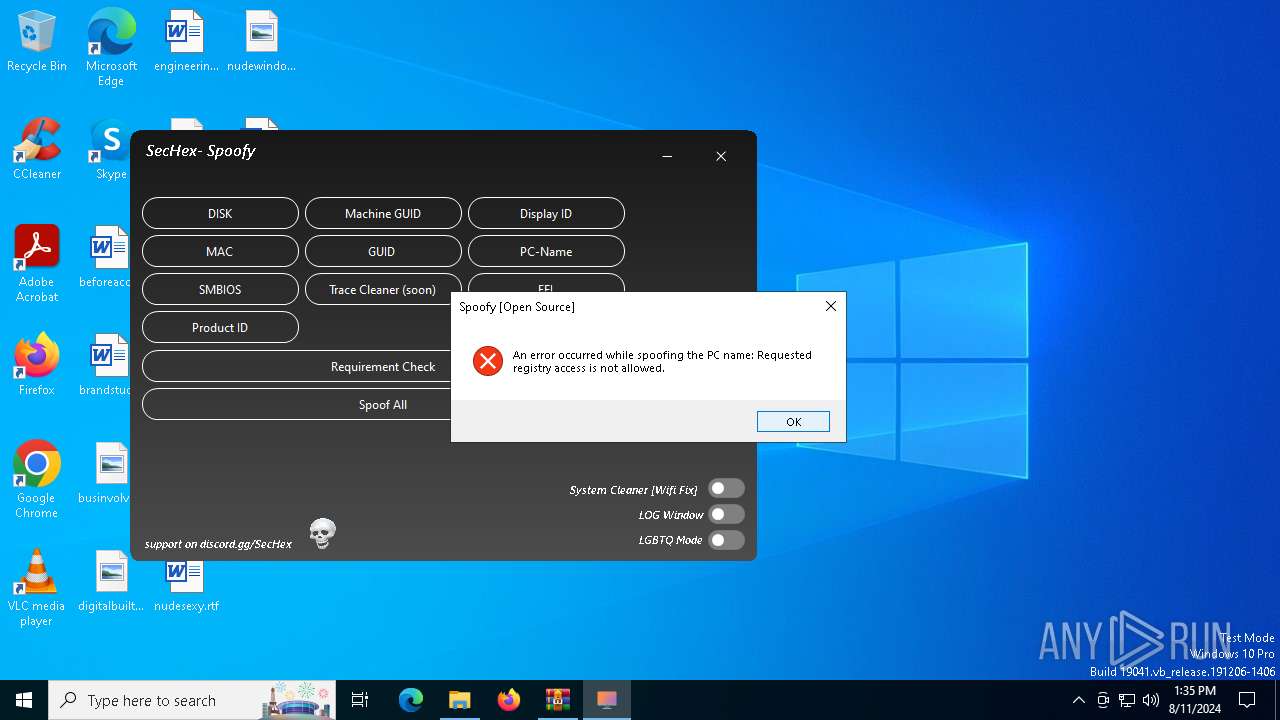Close the SecHex Spoofy window
Image resolution: width=1280 pixels, height=720 pixels.
coord(721,156)
